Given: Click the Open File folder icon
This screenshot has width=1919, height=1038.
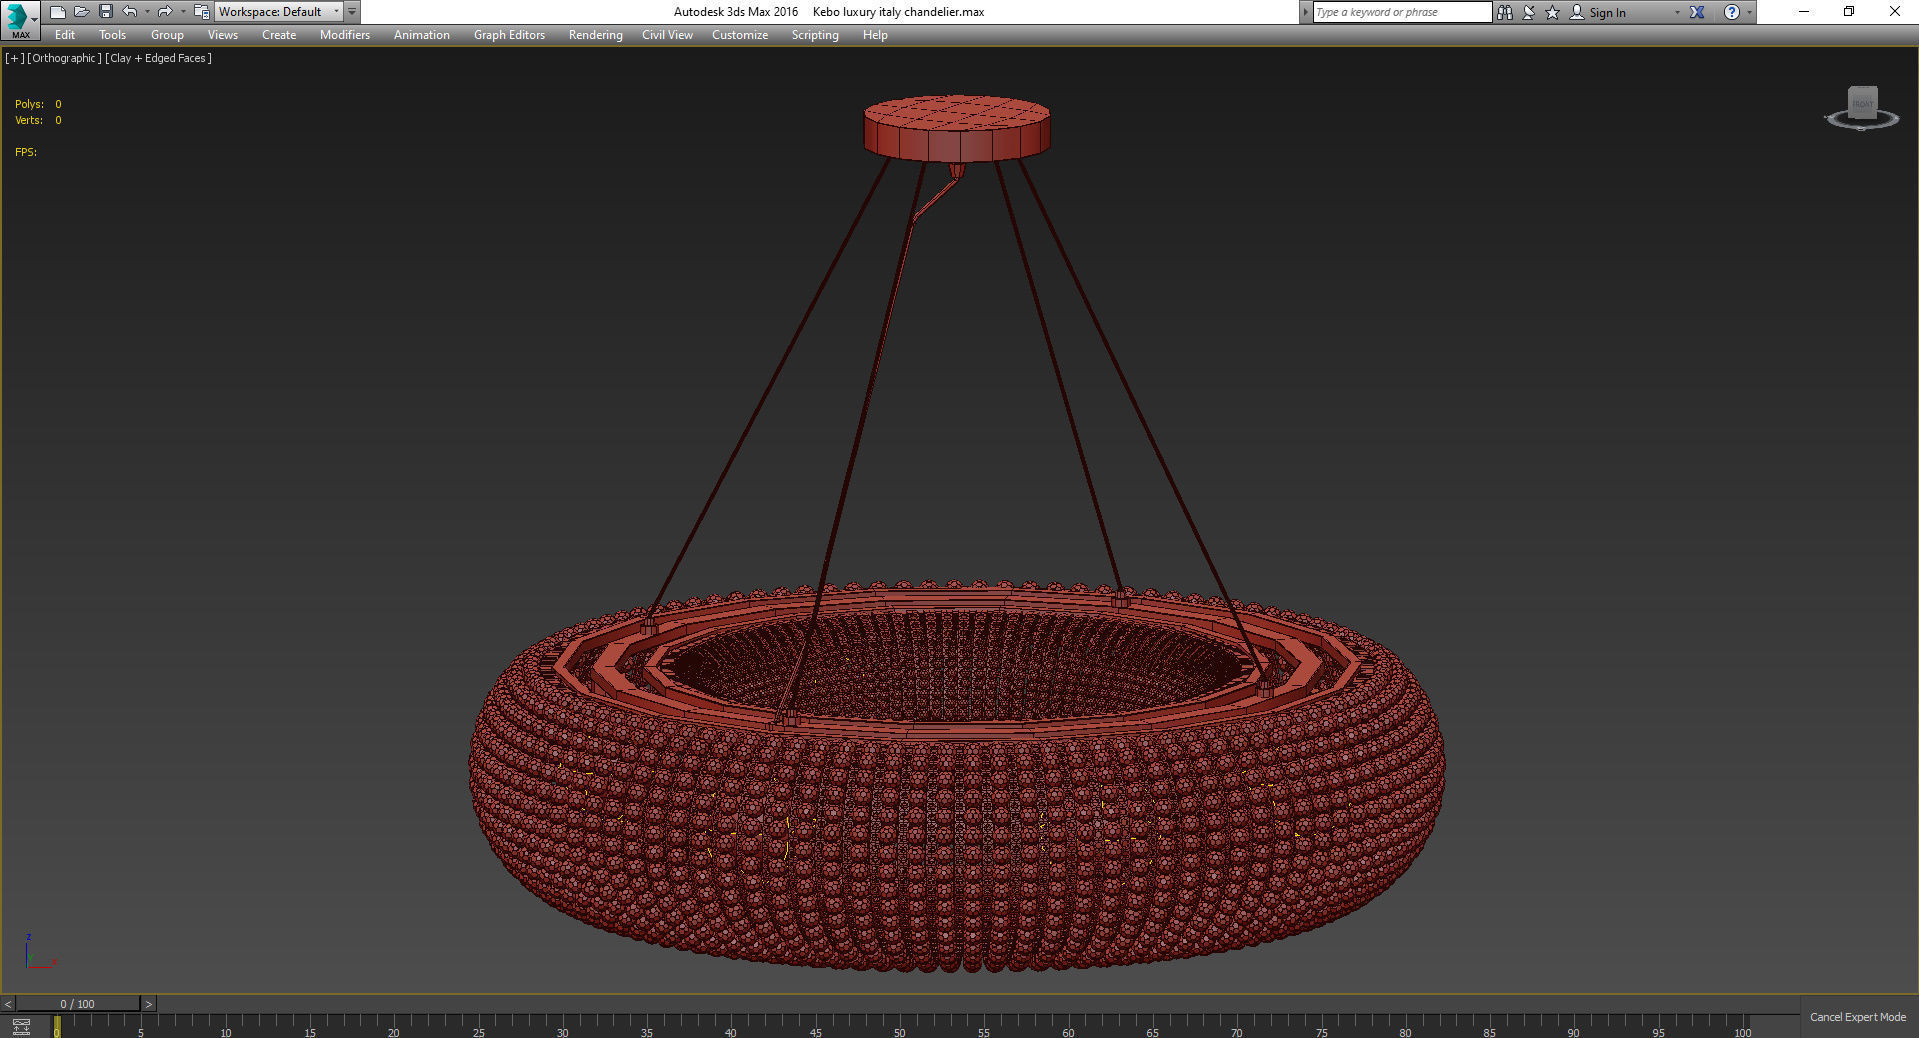Looking at the screenshot, I should coord(81,12).
